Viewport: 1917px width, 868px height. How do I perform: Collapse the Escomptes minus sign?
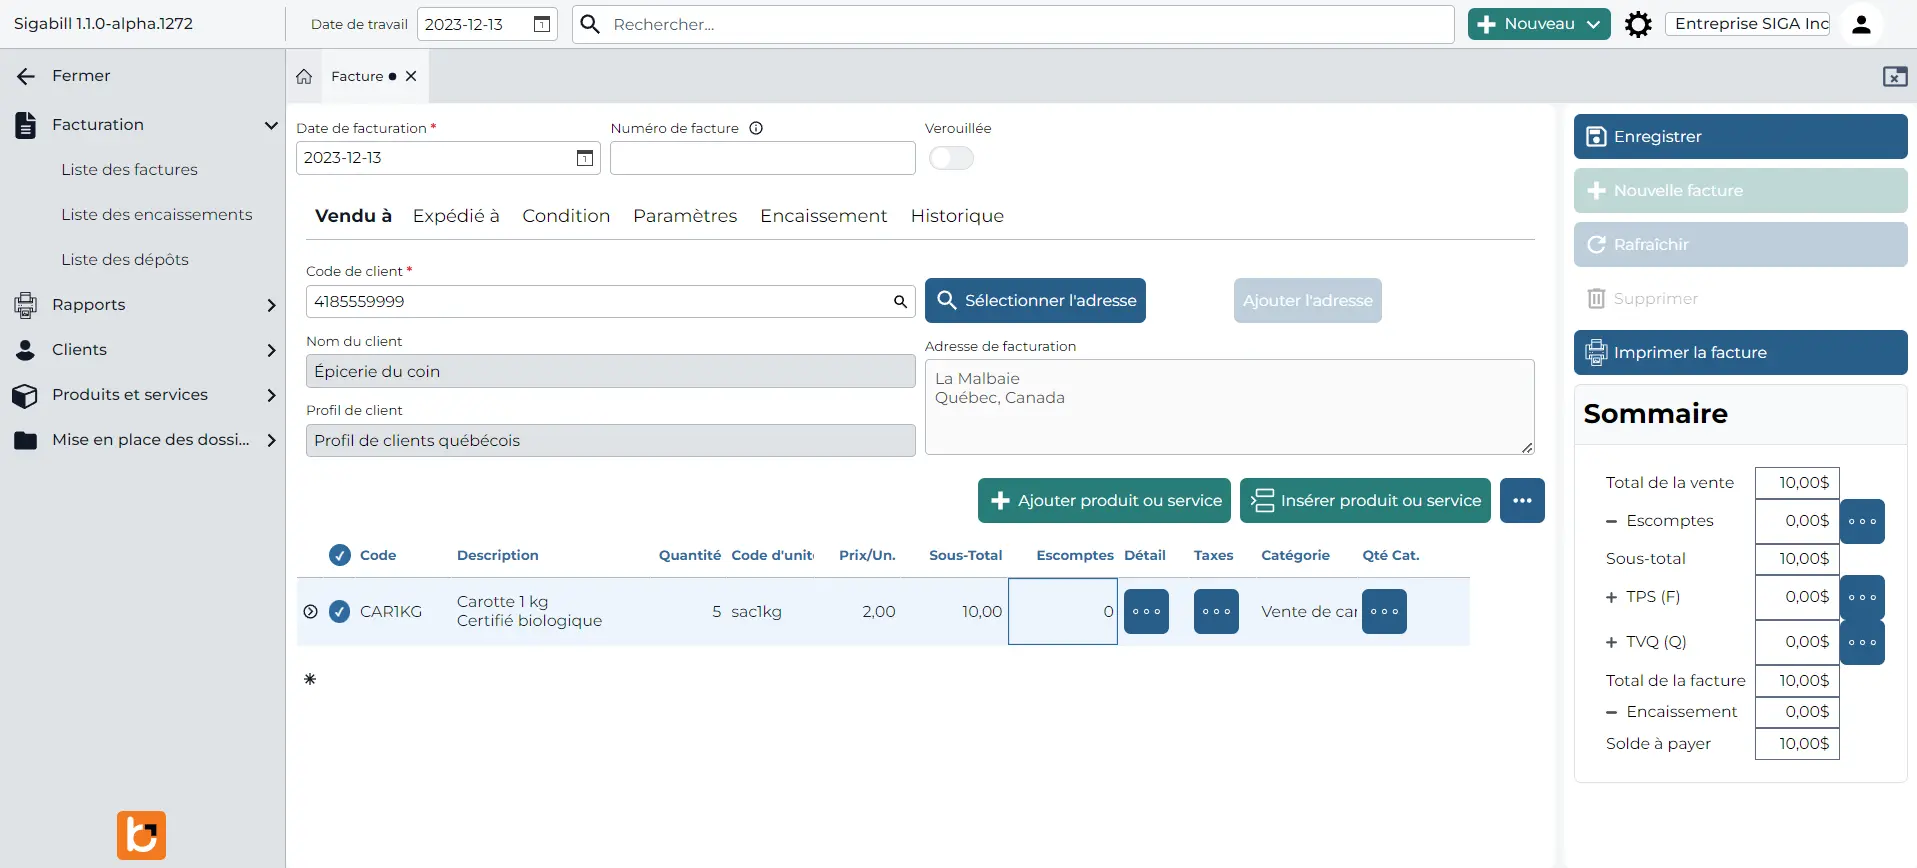click(x=1611, y=521)
